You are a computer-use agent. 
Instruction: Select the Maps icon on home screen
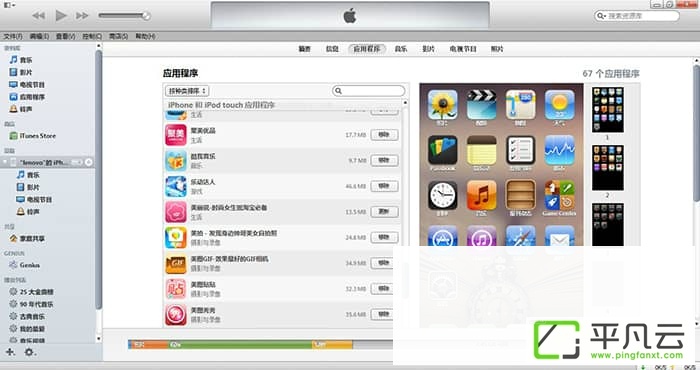click(521, 104)
